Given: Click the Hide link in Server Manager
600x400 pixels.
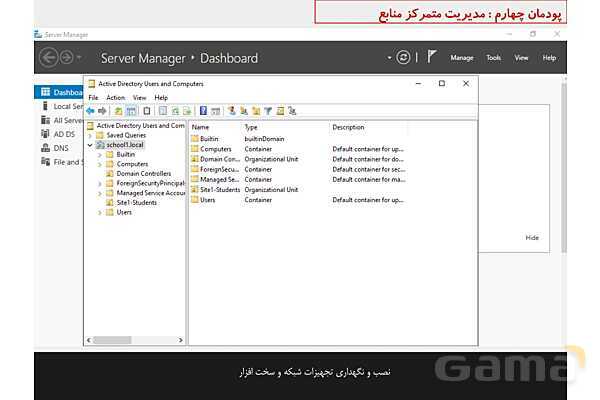Looking at the screenshot, I should (532, 238).
